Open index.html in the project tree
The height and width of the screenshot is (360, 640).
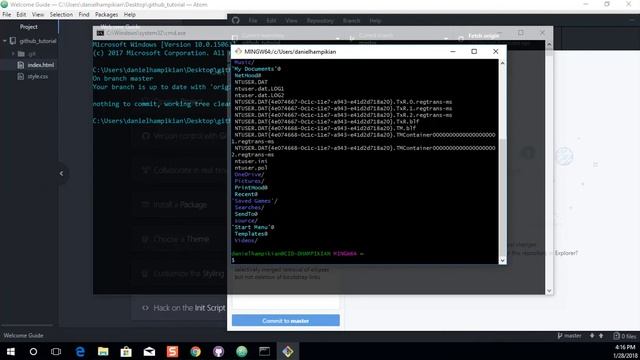41,65
